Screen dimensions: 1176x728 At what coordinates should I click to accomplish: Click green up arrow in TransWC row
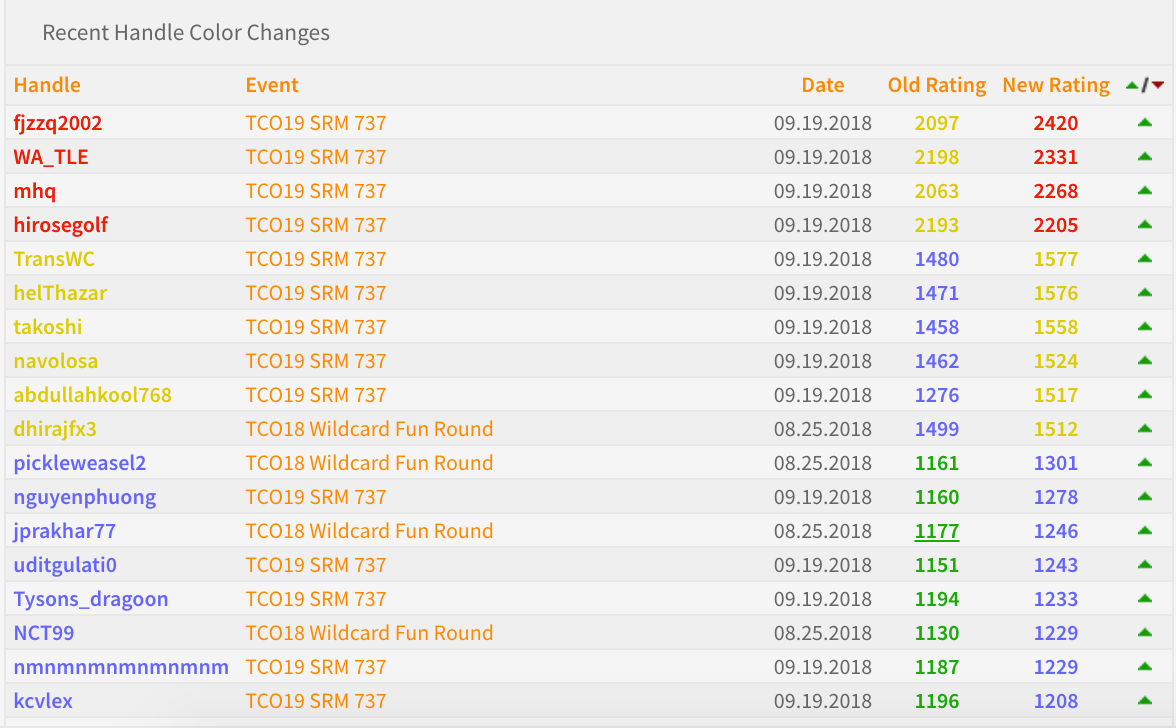pos(1145,259)
